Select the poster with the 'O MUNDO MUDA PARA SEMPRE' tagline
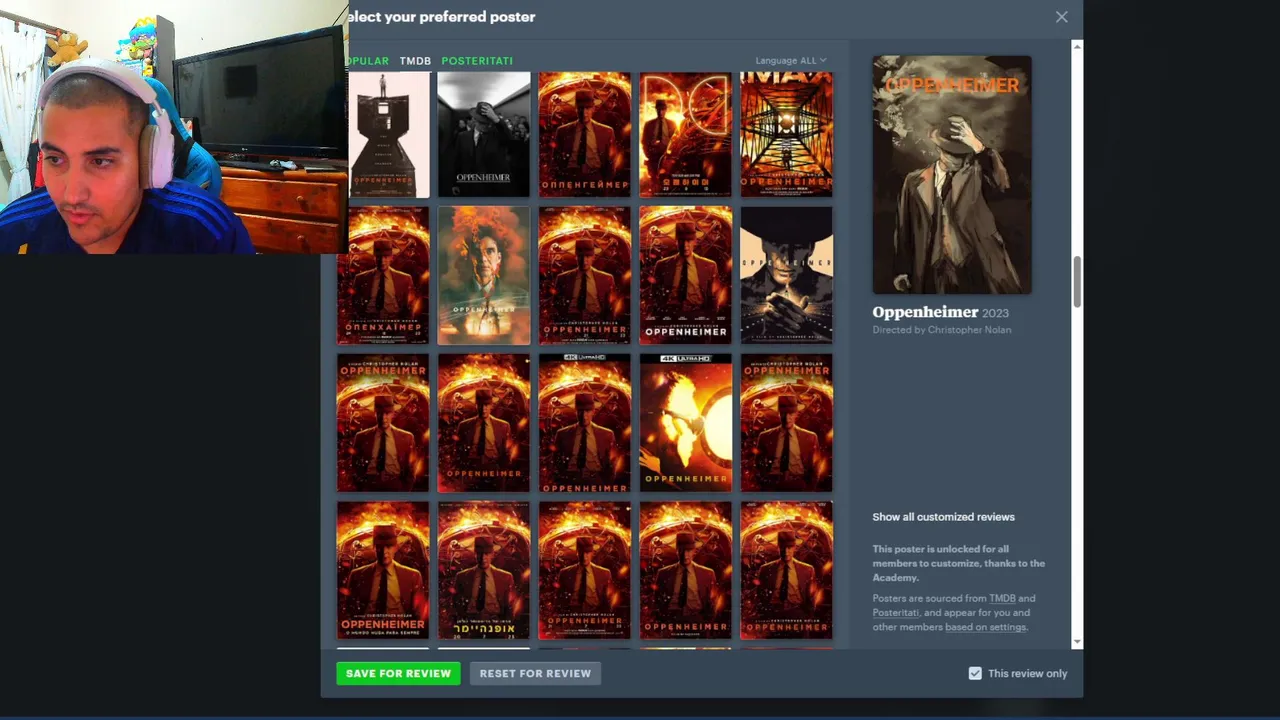 pos(383,570)
